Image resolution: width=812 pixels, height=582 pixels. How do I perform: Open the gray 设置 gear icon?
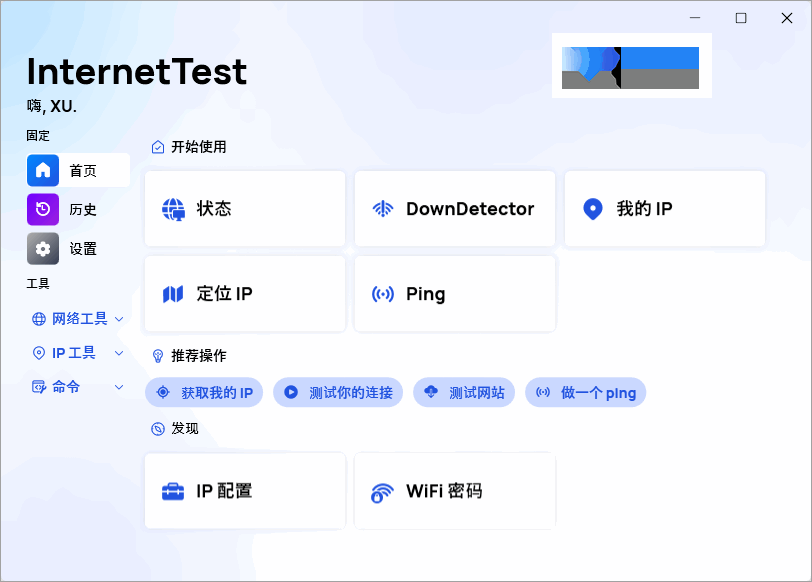[43, 249]
